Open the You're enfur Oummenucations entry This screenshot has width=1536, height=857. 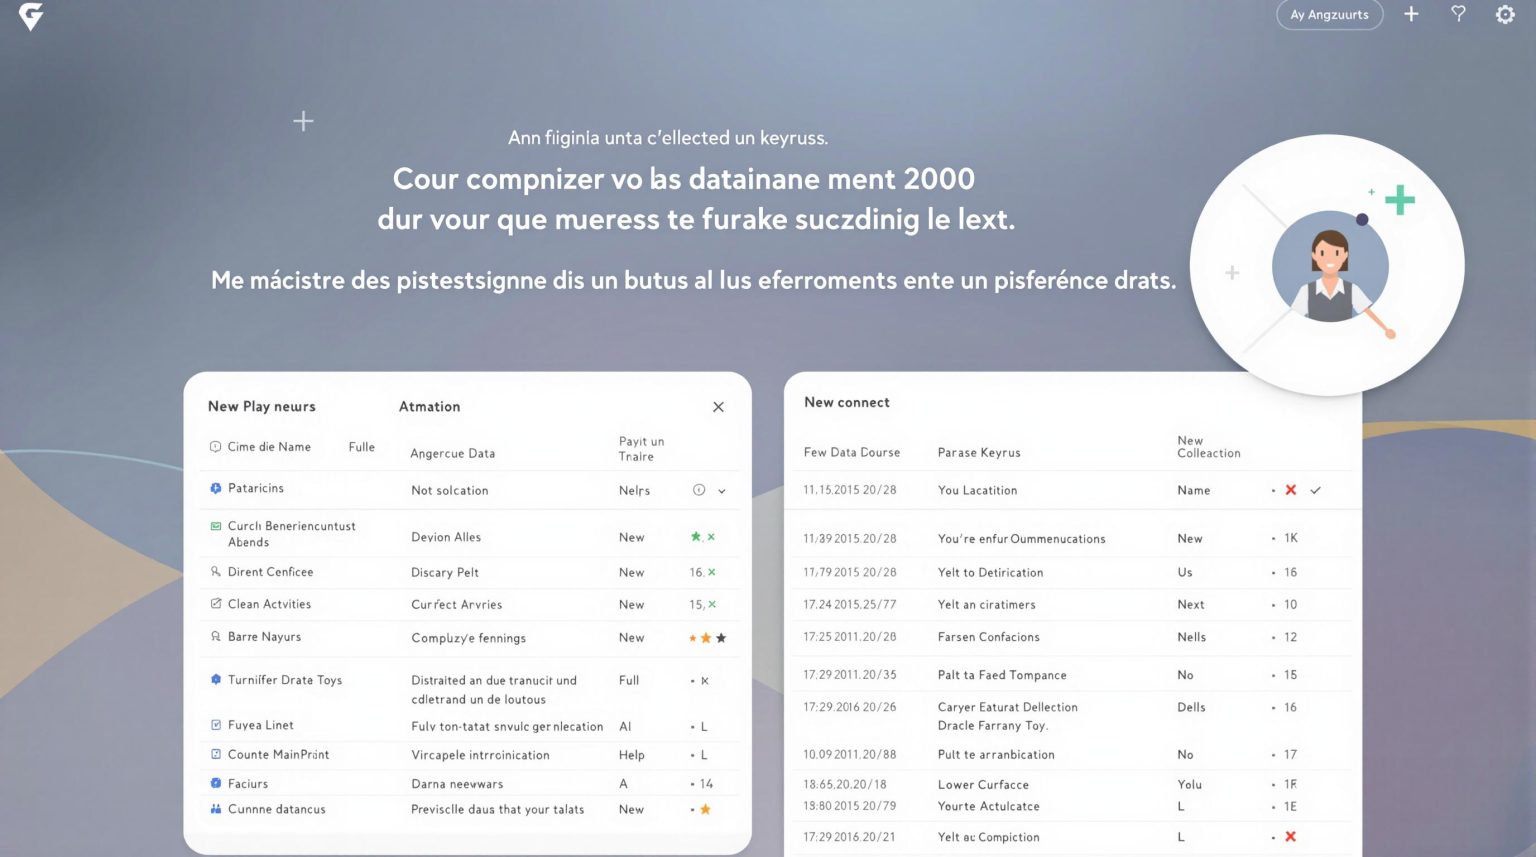[x=1021, y=538]
